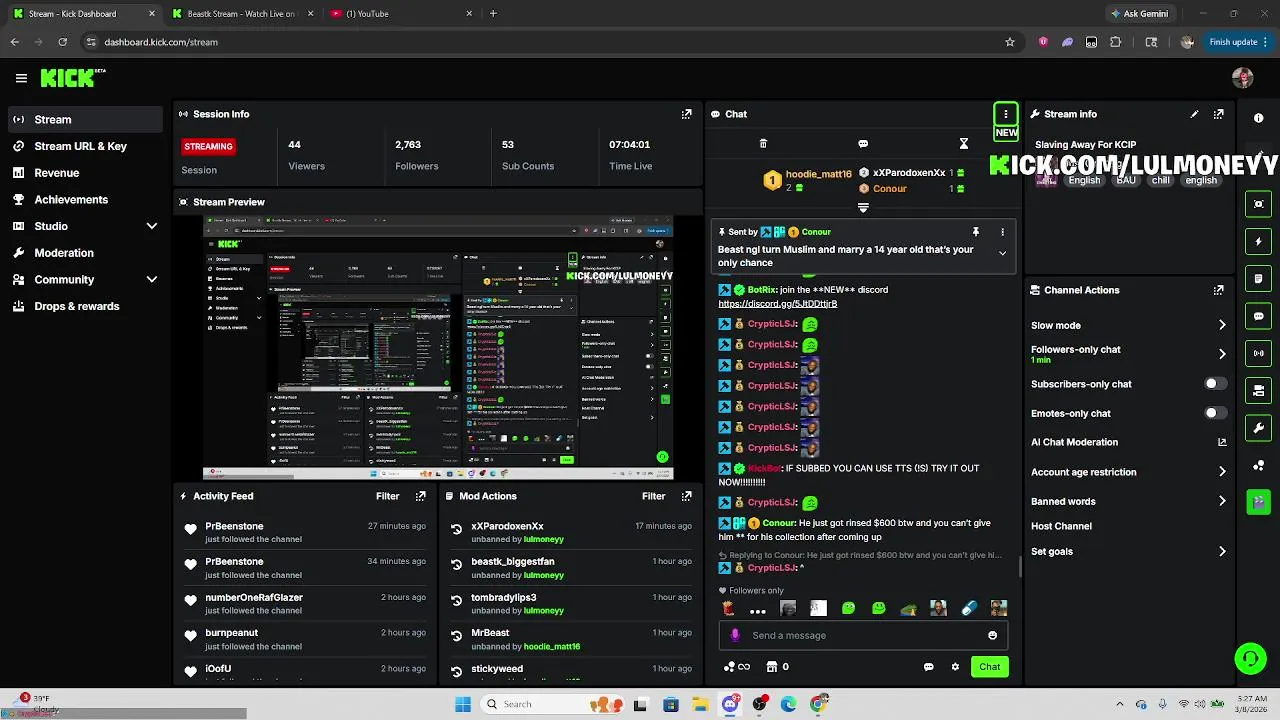Click Host Channel action
Viewport: 1280px width, 720px height.
point(1061,526)
